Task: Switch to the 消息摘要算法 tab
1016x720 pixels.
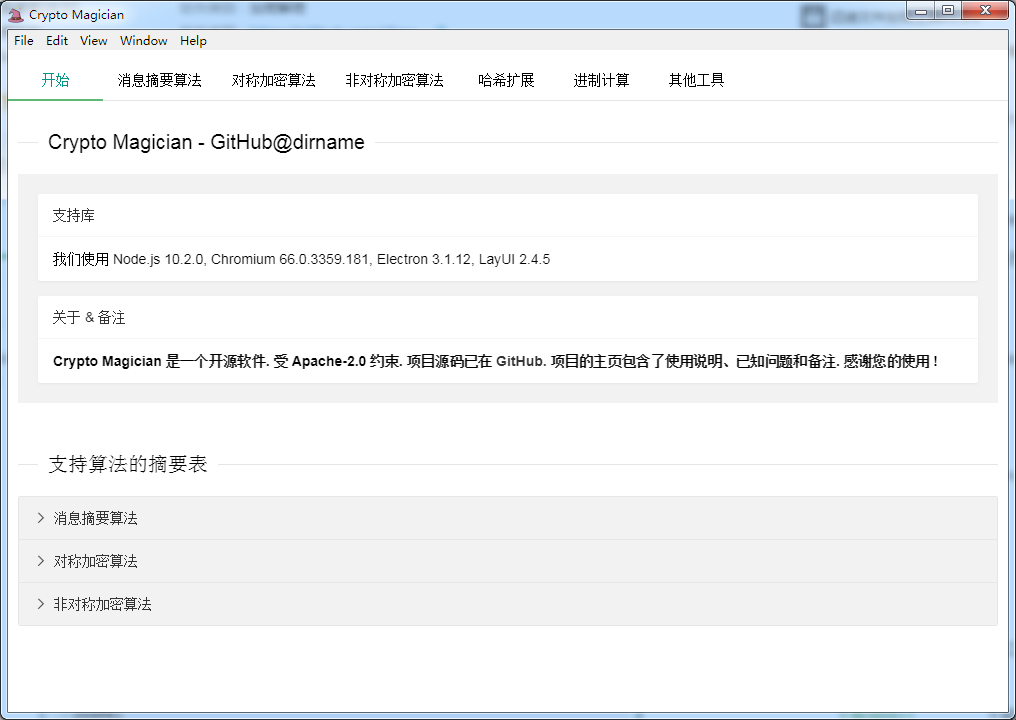Action: point(159,80)
